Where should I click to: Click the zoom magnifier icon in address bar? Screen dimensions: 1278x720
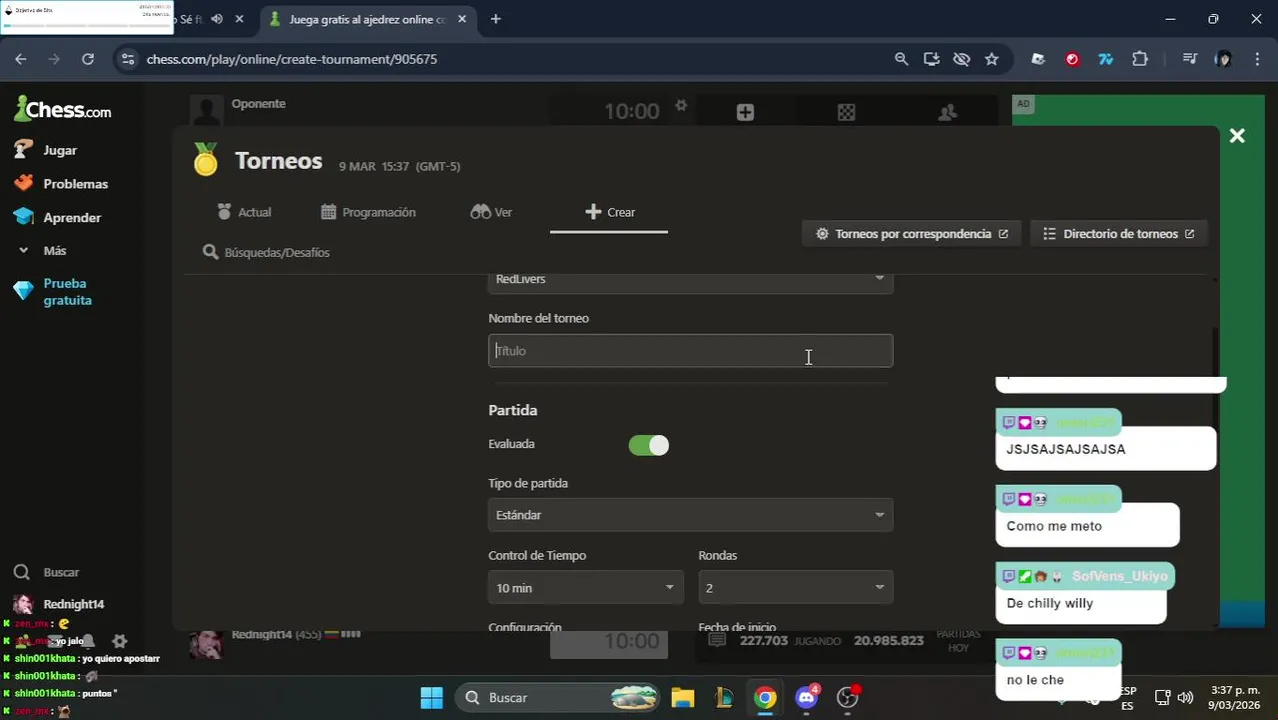[x=901, y=59]
